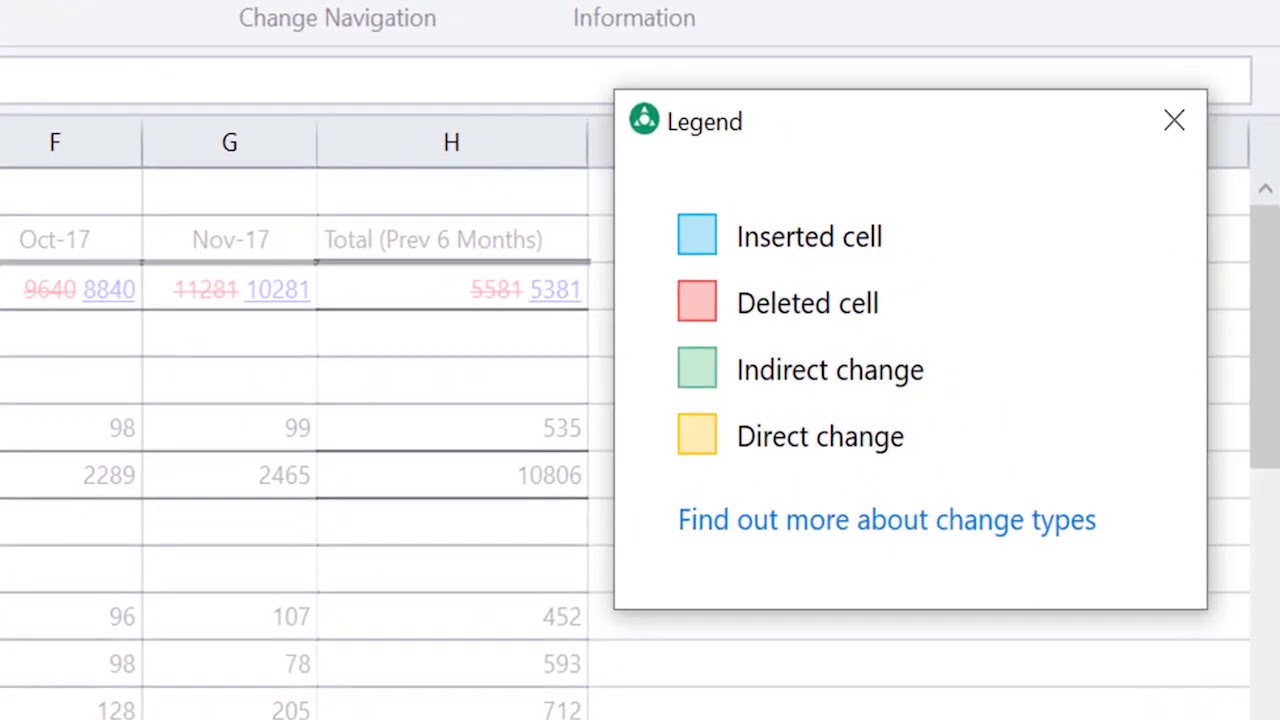This screenshot has height=720, width=1280.
Task: Select the Oct-17 header cell
Action: (71, 240)
